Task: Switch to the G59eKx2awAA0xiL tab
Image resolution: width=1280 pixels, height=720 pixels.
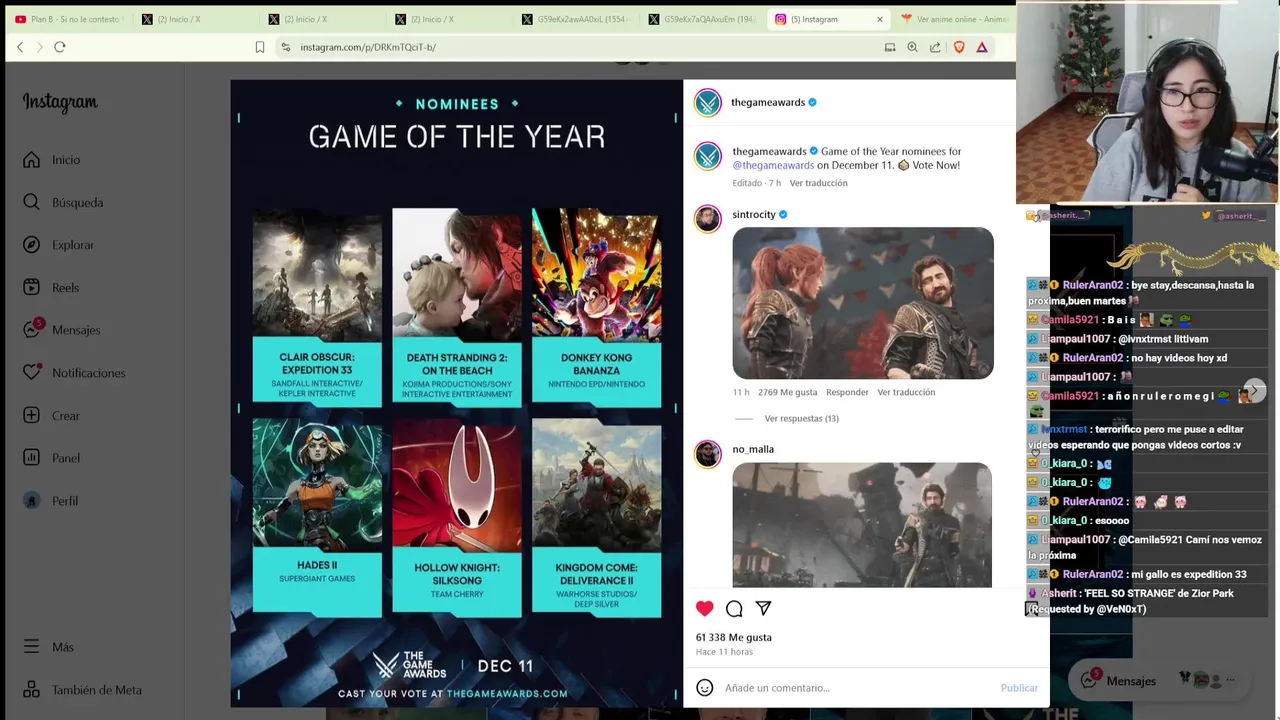Action: pyautogui.click(x=575, y=19)
